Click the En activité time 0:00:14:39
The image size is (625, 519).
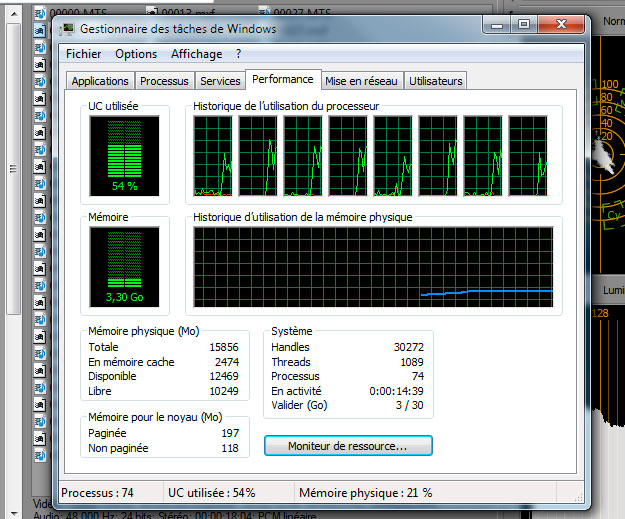(396, 391)
